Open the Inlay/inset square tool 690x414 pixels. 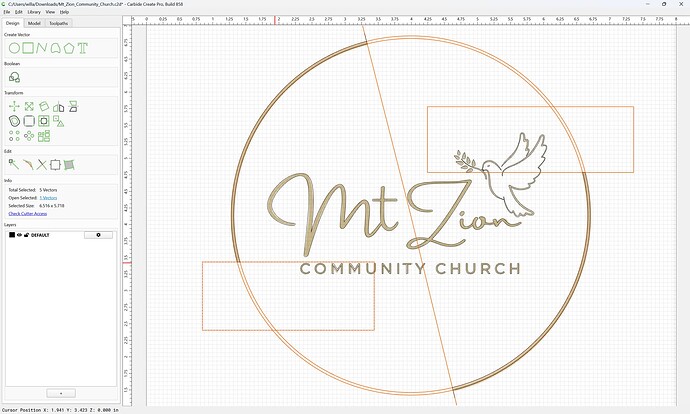click(44, 121)
